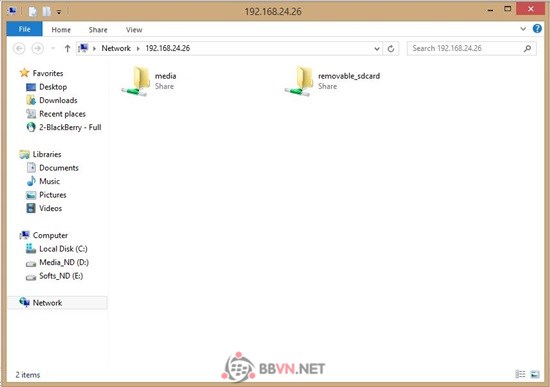Screen dimensions: 550x387
Task: Open the removable_sdcard shared folder
Action: [333, 81]
